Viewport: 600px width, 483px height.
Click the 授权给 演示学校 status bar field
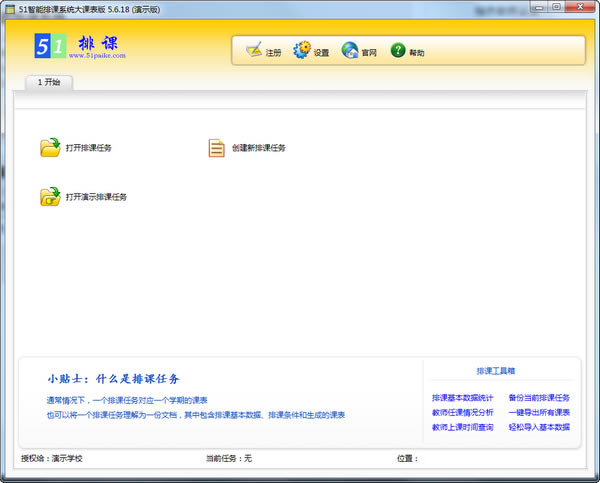[53, 459]
